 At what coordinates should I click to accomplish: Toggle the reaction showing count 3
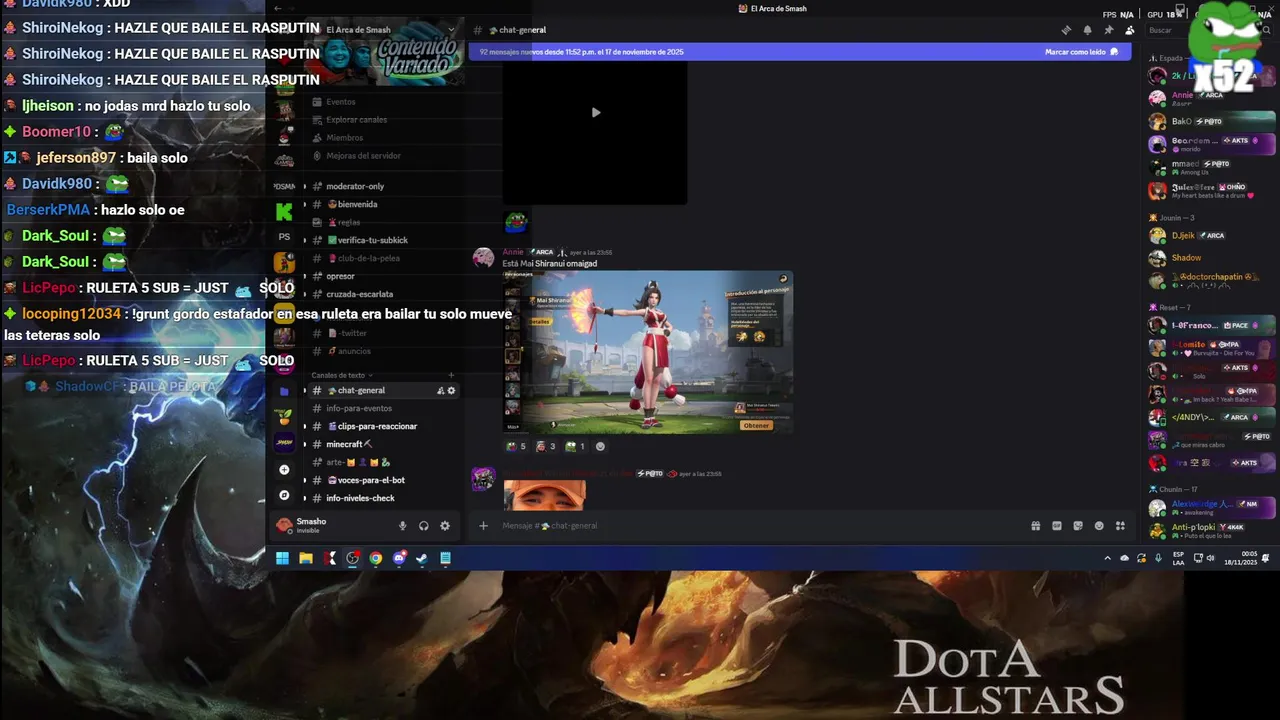tap(545, 446)
